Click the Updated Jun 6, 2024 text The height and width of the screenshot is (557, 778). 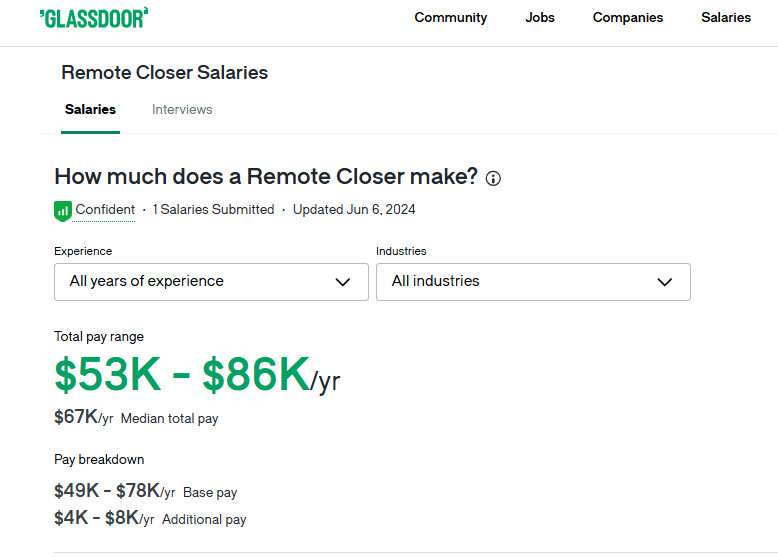click(x=354, y=210)
